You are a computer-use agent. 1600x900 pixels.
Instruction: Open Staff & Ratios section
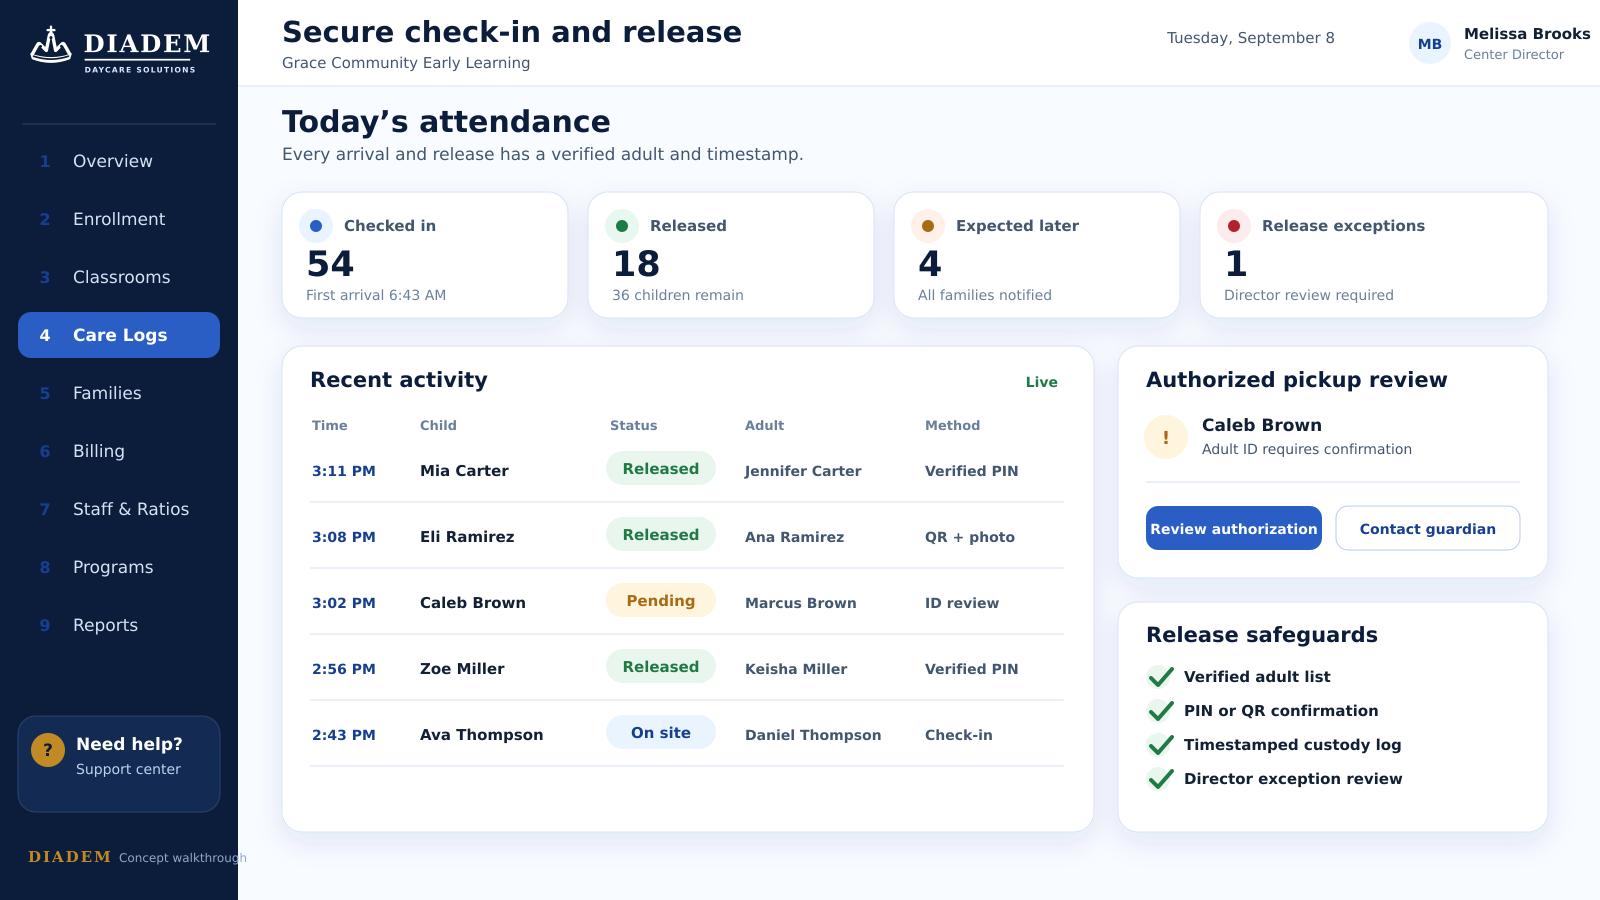tap(119, 509)
